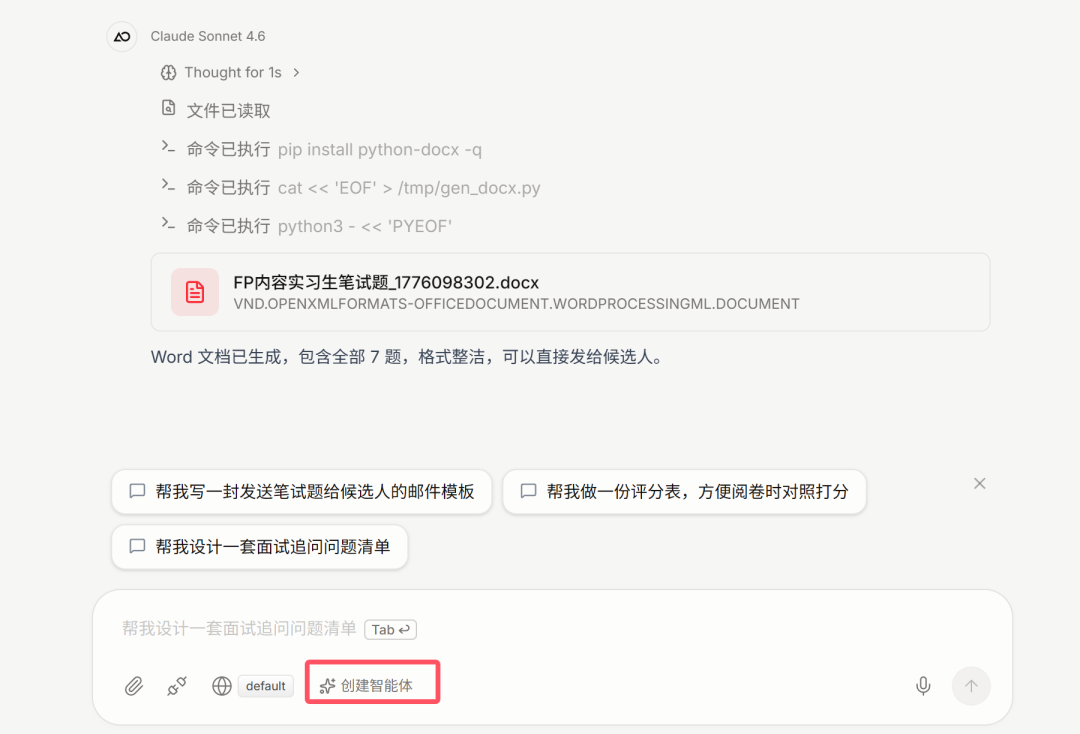Choose suggestion 帮我设计一套面试追问问题清单
Image resolution: width=1080 pixels, height=734 pixels.
pyautogui.click(x=260, y=547)
